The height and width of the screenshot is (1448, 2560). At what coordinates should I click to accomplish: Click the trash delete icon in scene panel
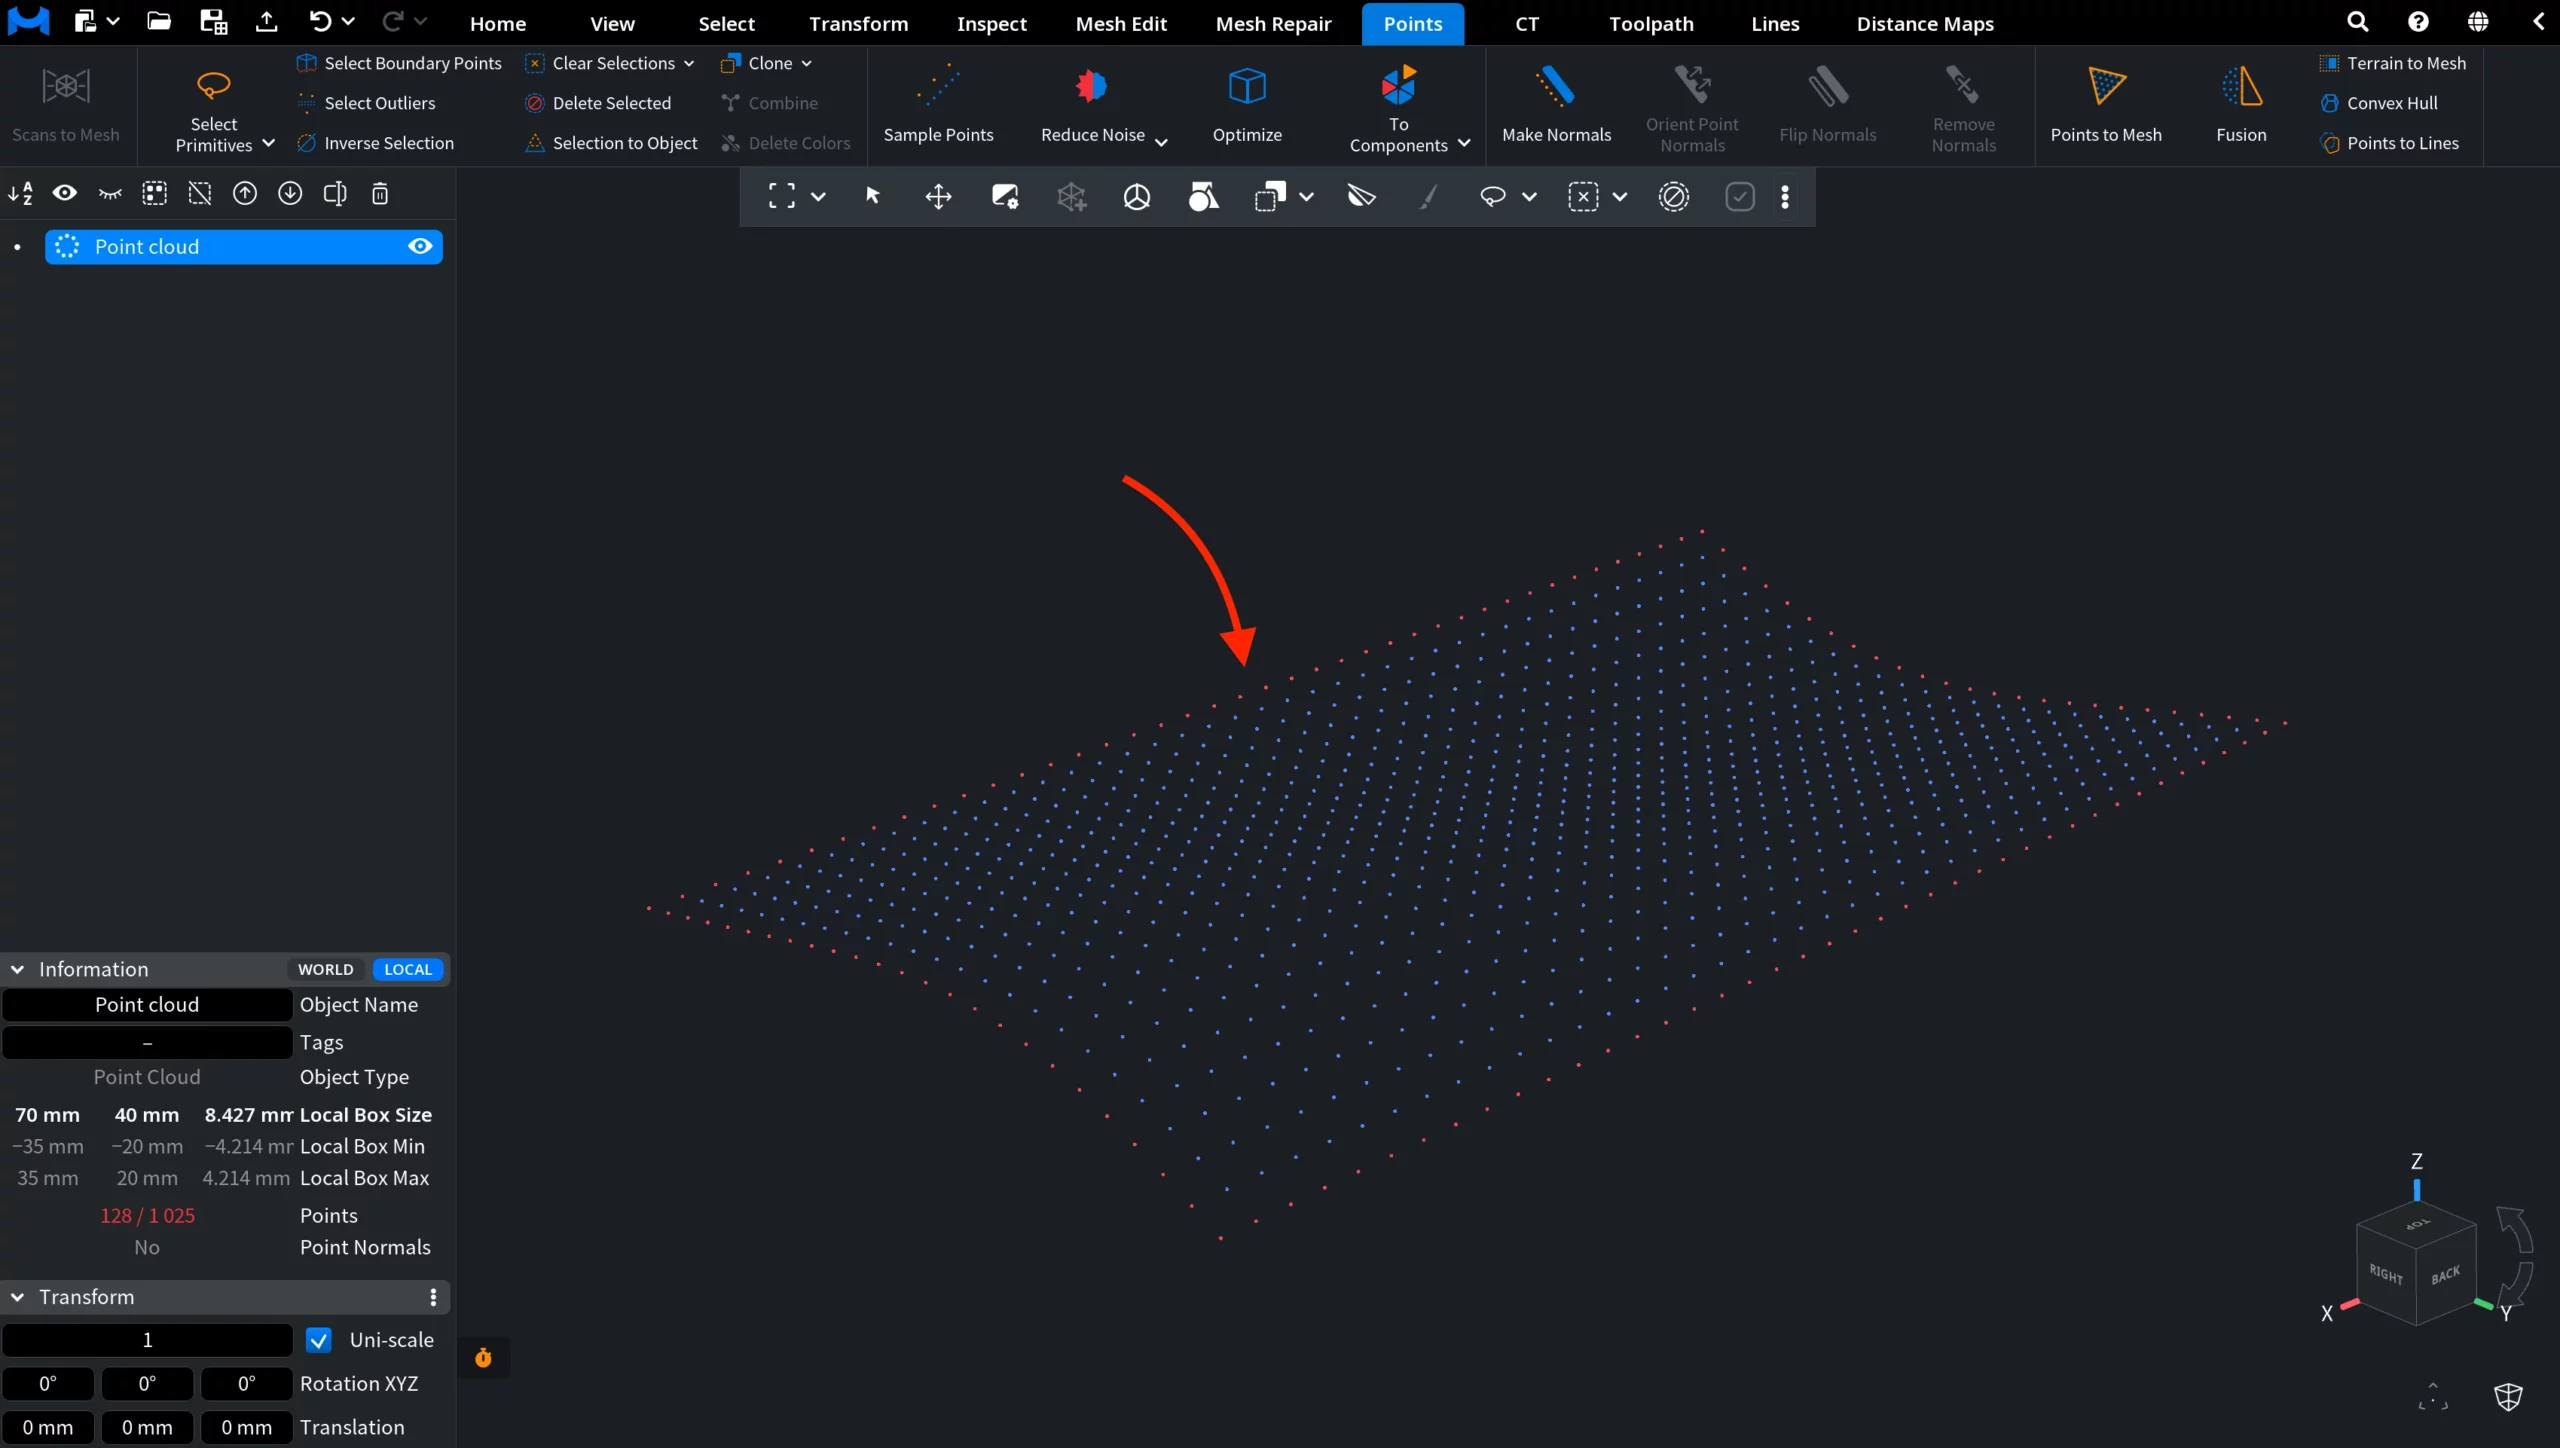point(380,194)
